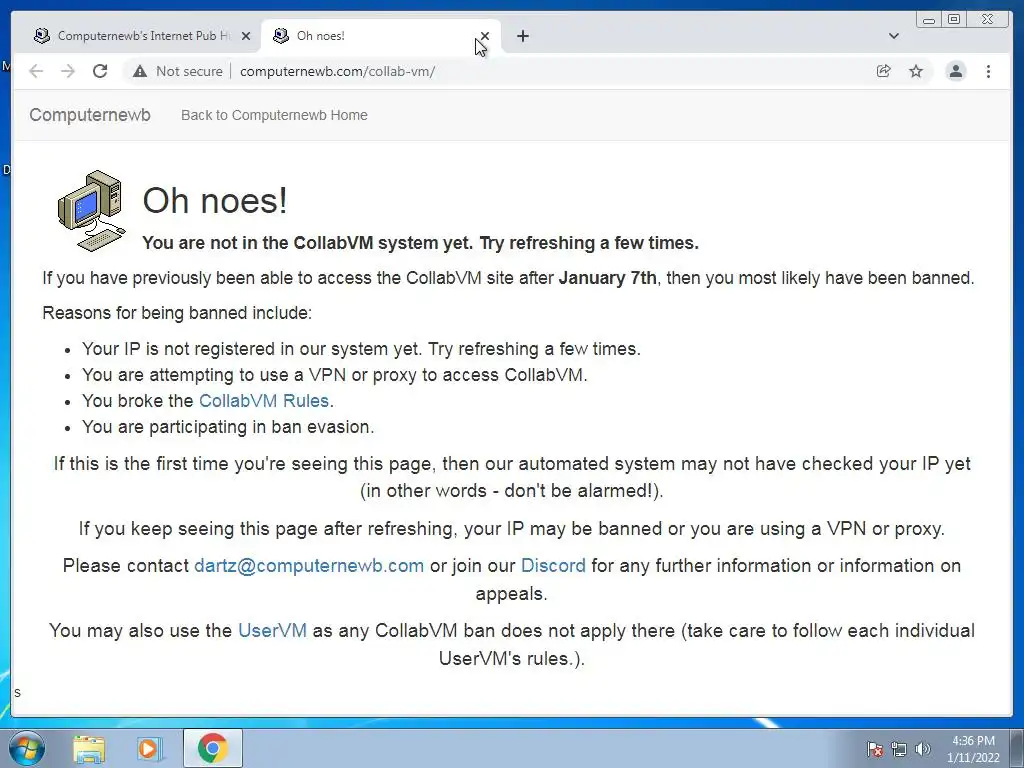Click the Computernewb brand link
Viewport: 1024px width, 768px height.
(x=90, y=115)
